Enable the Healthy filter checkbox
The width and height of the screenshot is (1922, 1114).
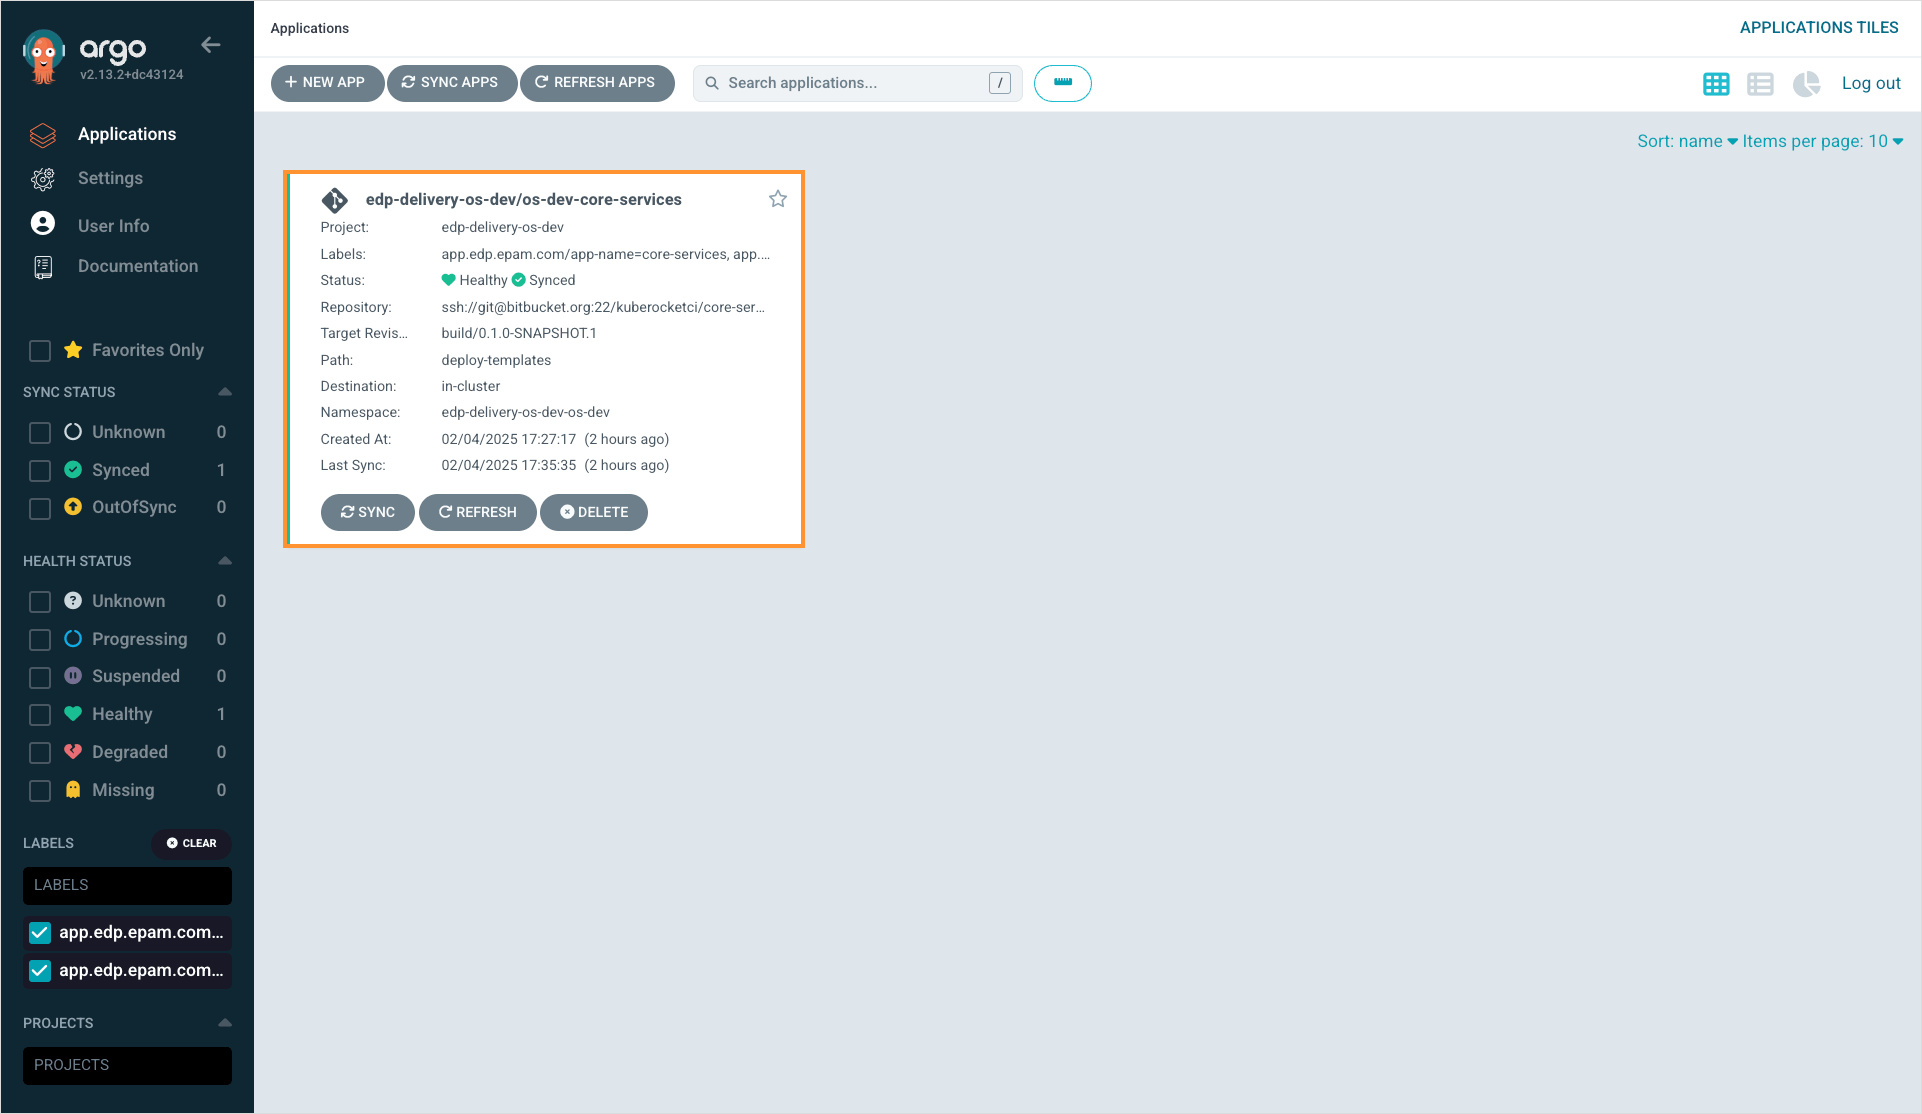point(38,715)
